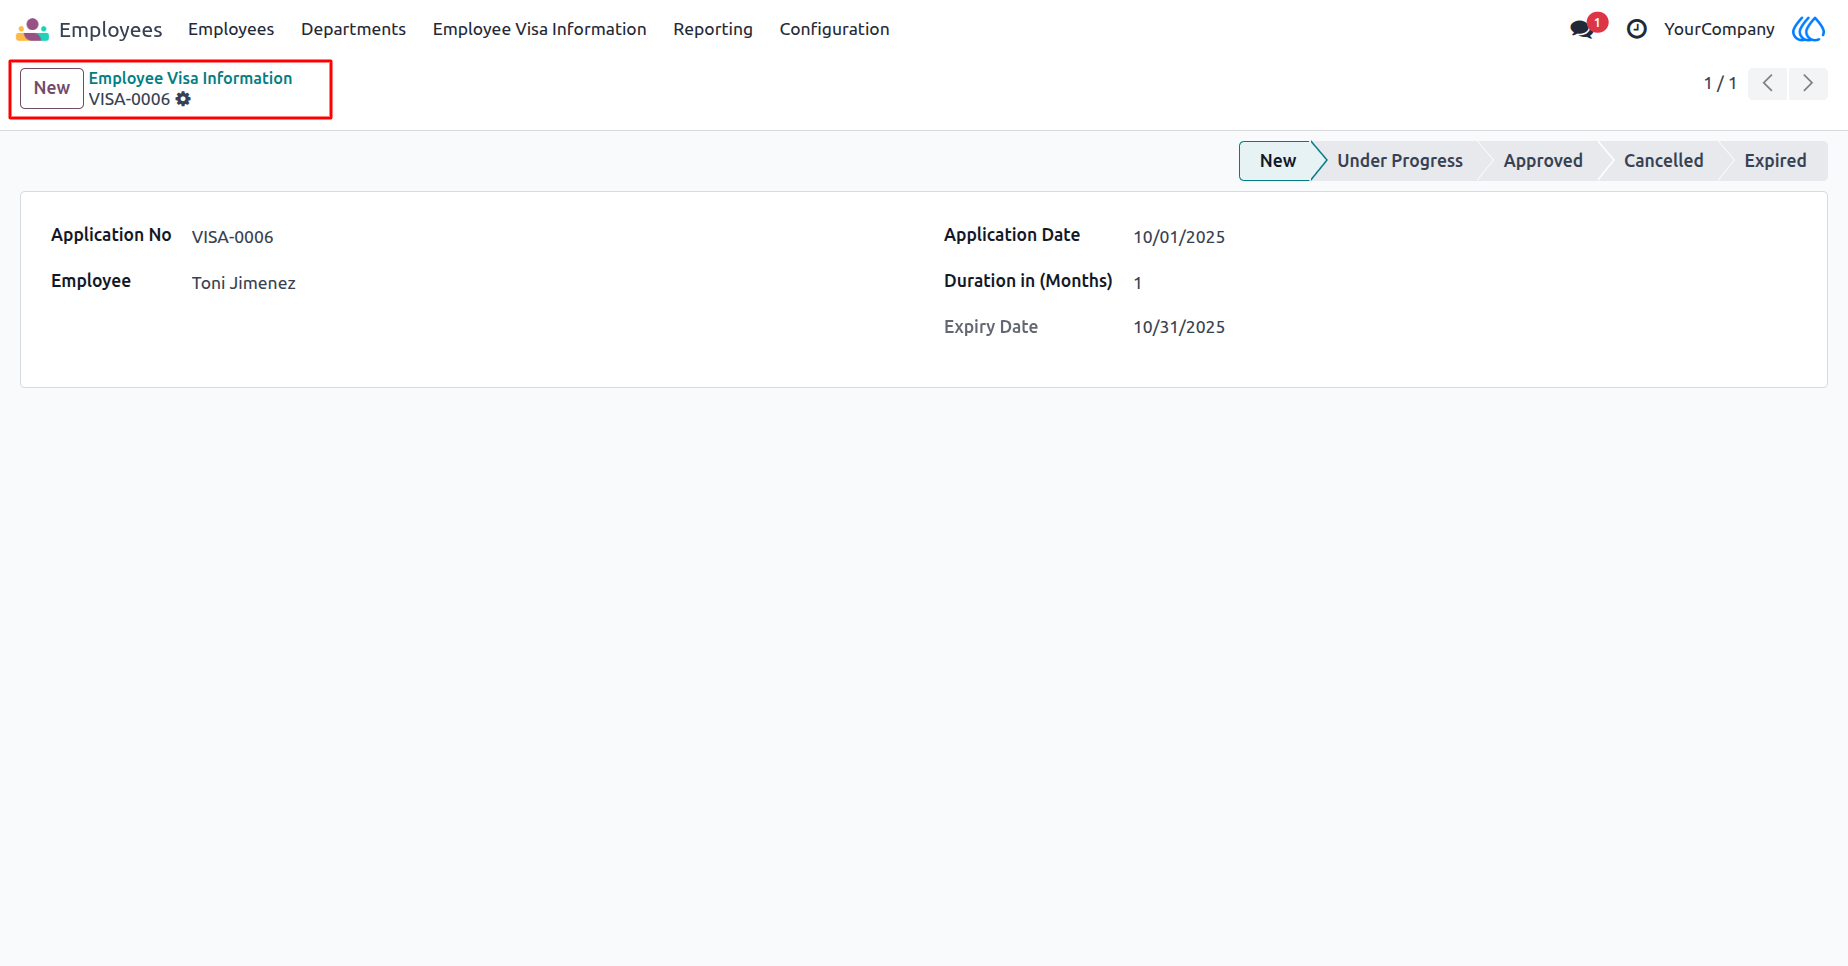1848x966 pixels.
Task: Switch company via YourCompany label
Action: [1719, 29]
